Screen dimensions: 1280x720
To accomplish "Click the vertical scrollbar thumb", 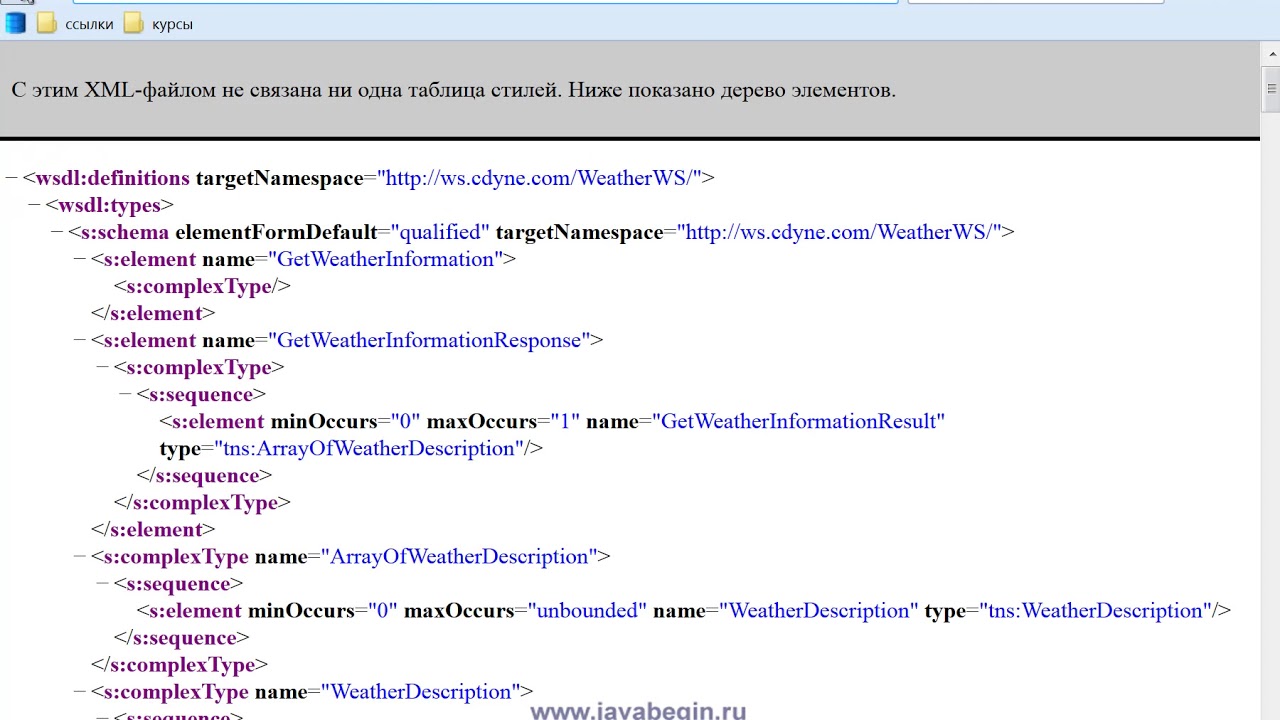I will pyautogui.click(x=1271, y=90).
